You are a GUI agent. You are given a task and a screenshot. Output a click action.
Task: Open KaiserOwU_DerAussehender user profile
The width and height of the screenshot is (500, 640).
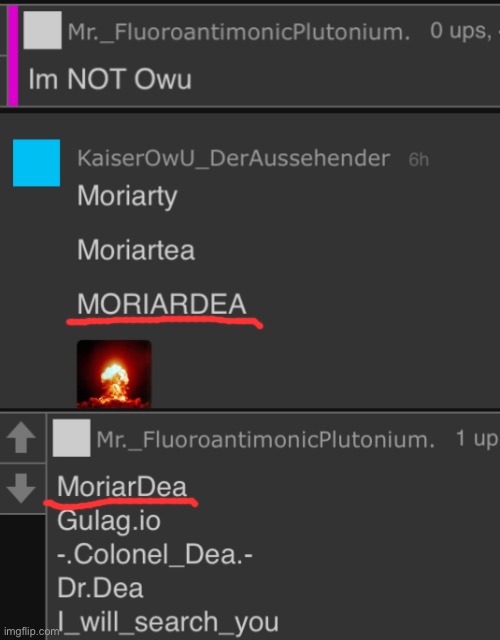click(233, 158)
